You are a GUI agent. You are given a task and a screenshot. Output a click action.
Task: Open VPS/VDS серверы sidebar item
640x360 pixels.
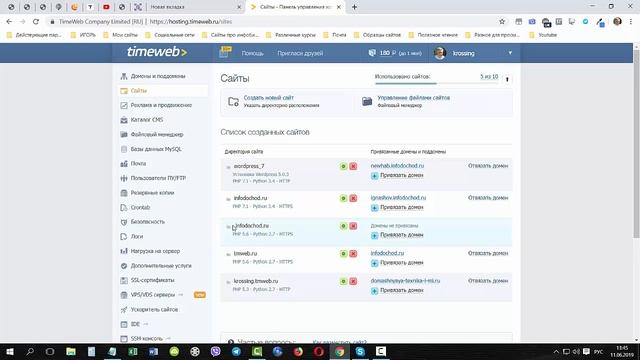153,295
